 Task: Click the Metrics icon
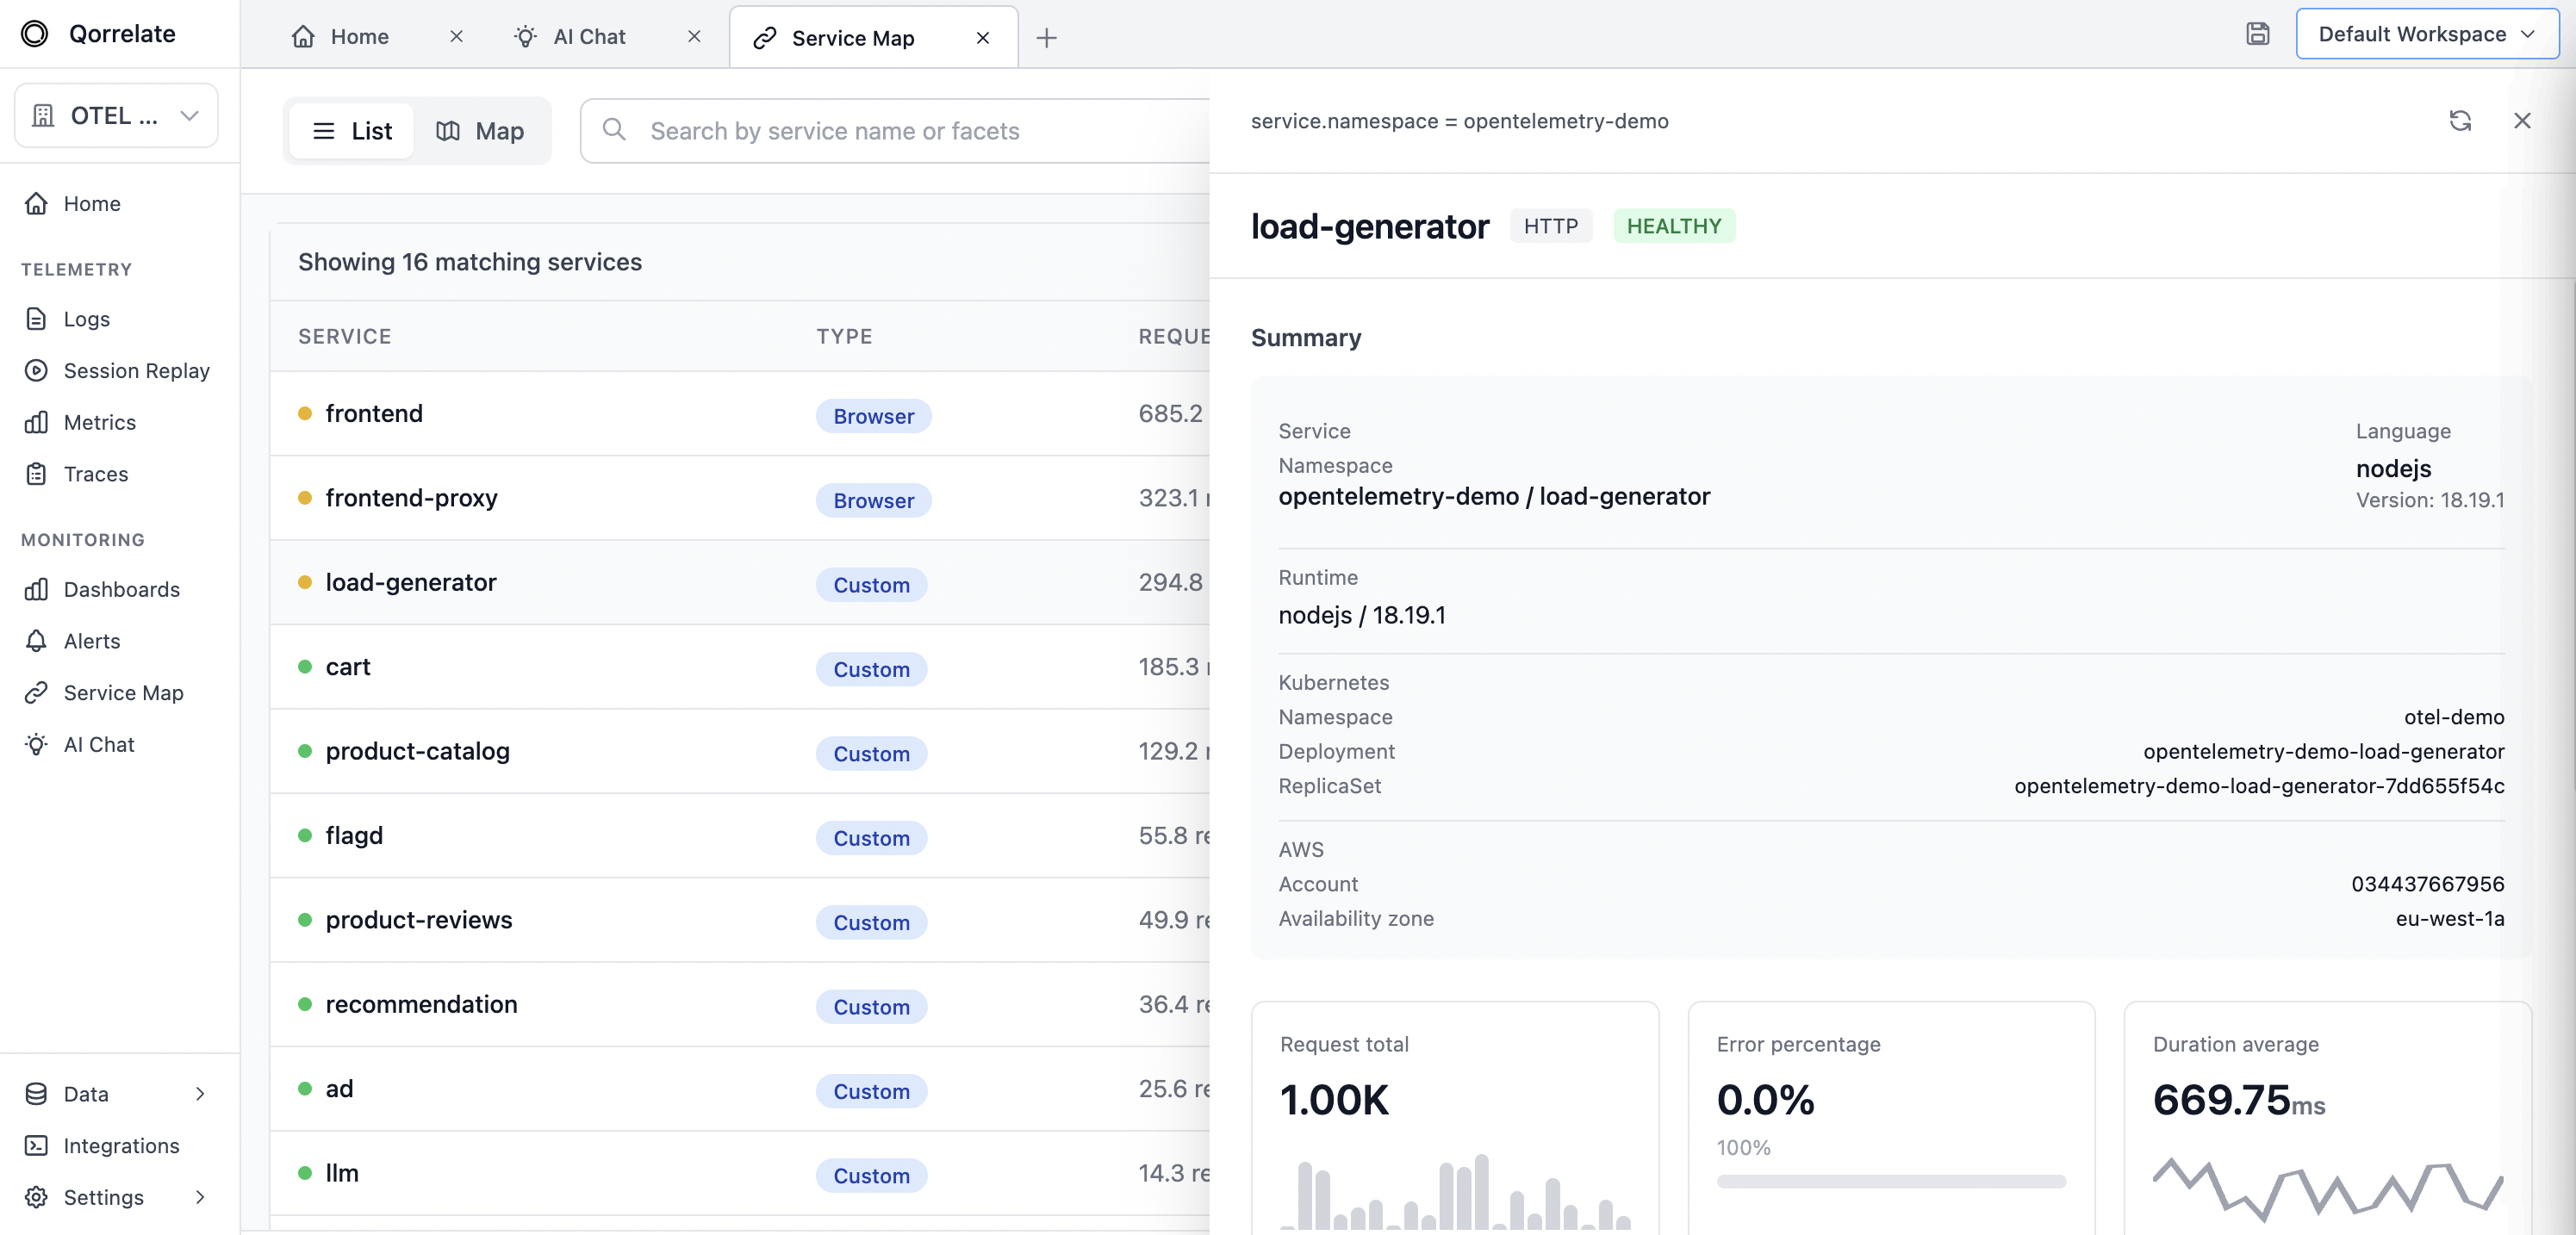point(36,422)
